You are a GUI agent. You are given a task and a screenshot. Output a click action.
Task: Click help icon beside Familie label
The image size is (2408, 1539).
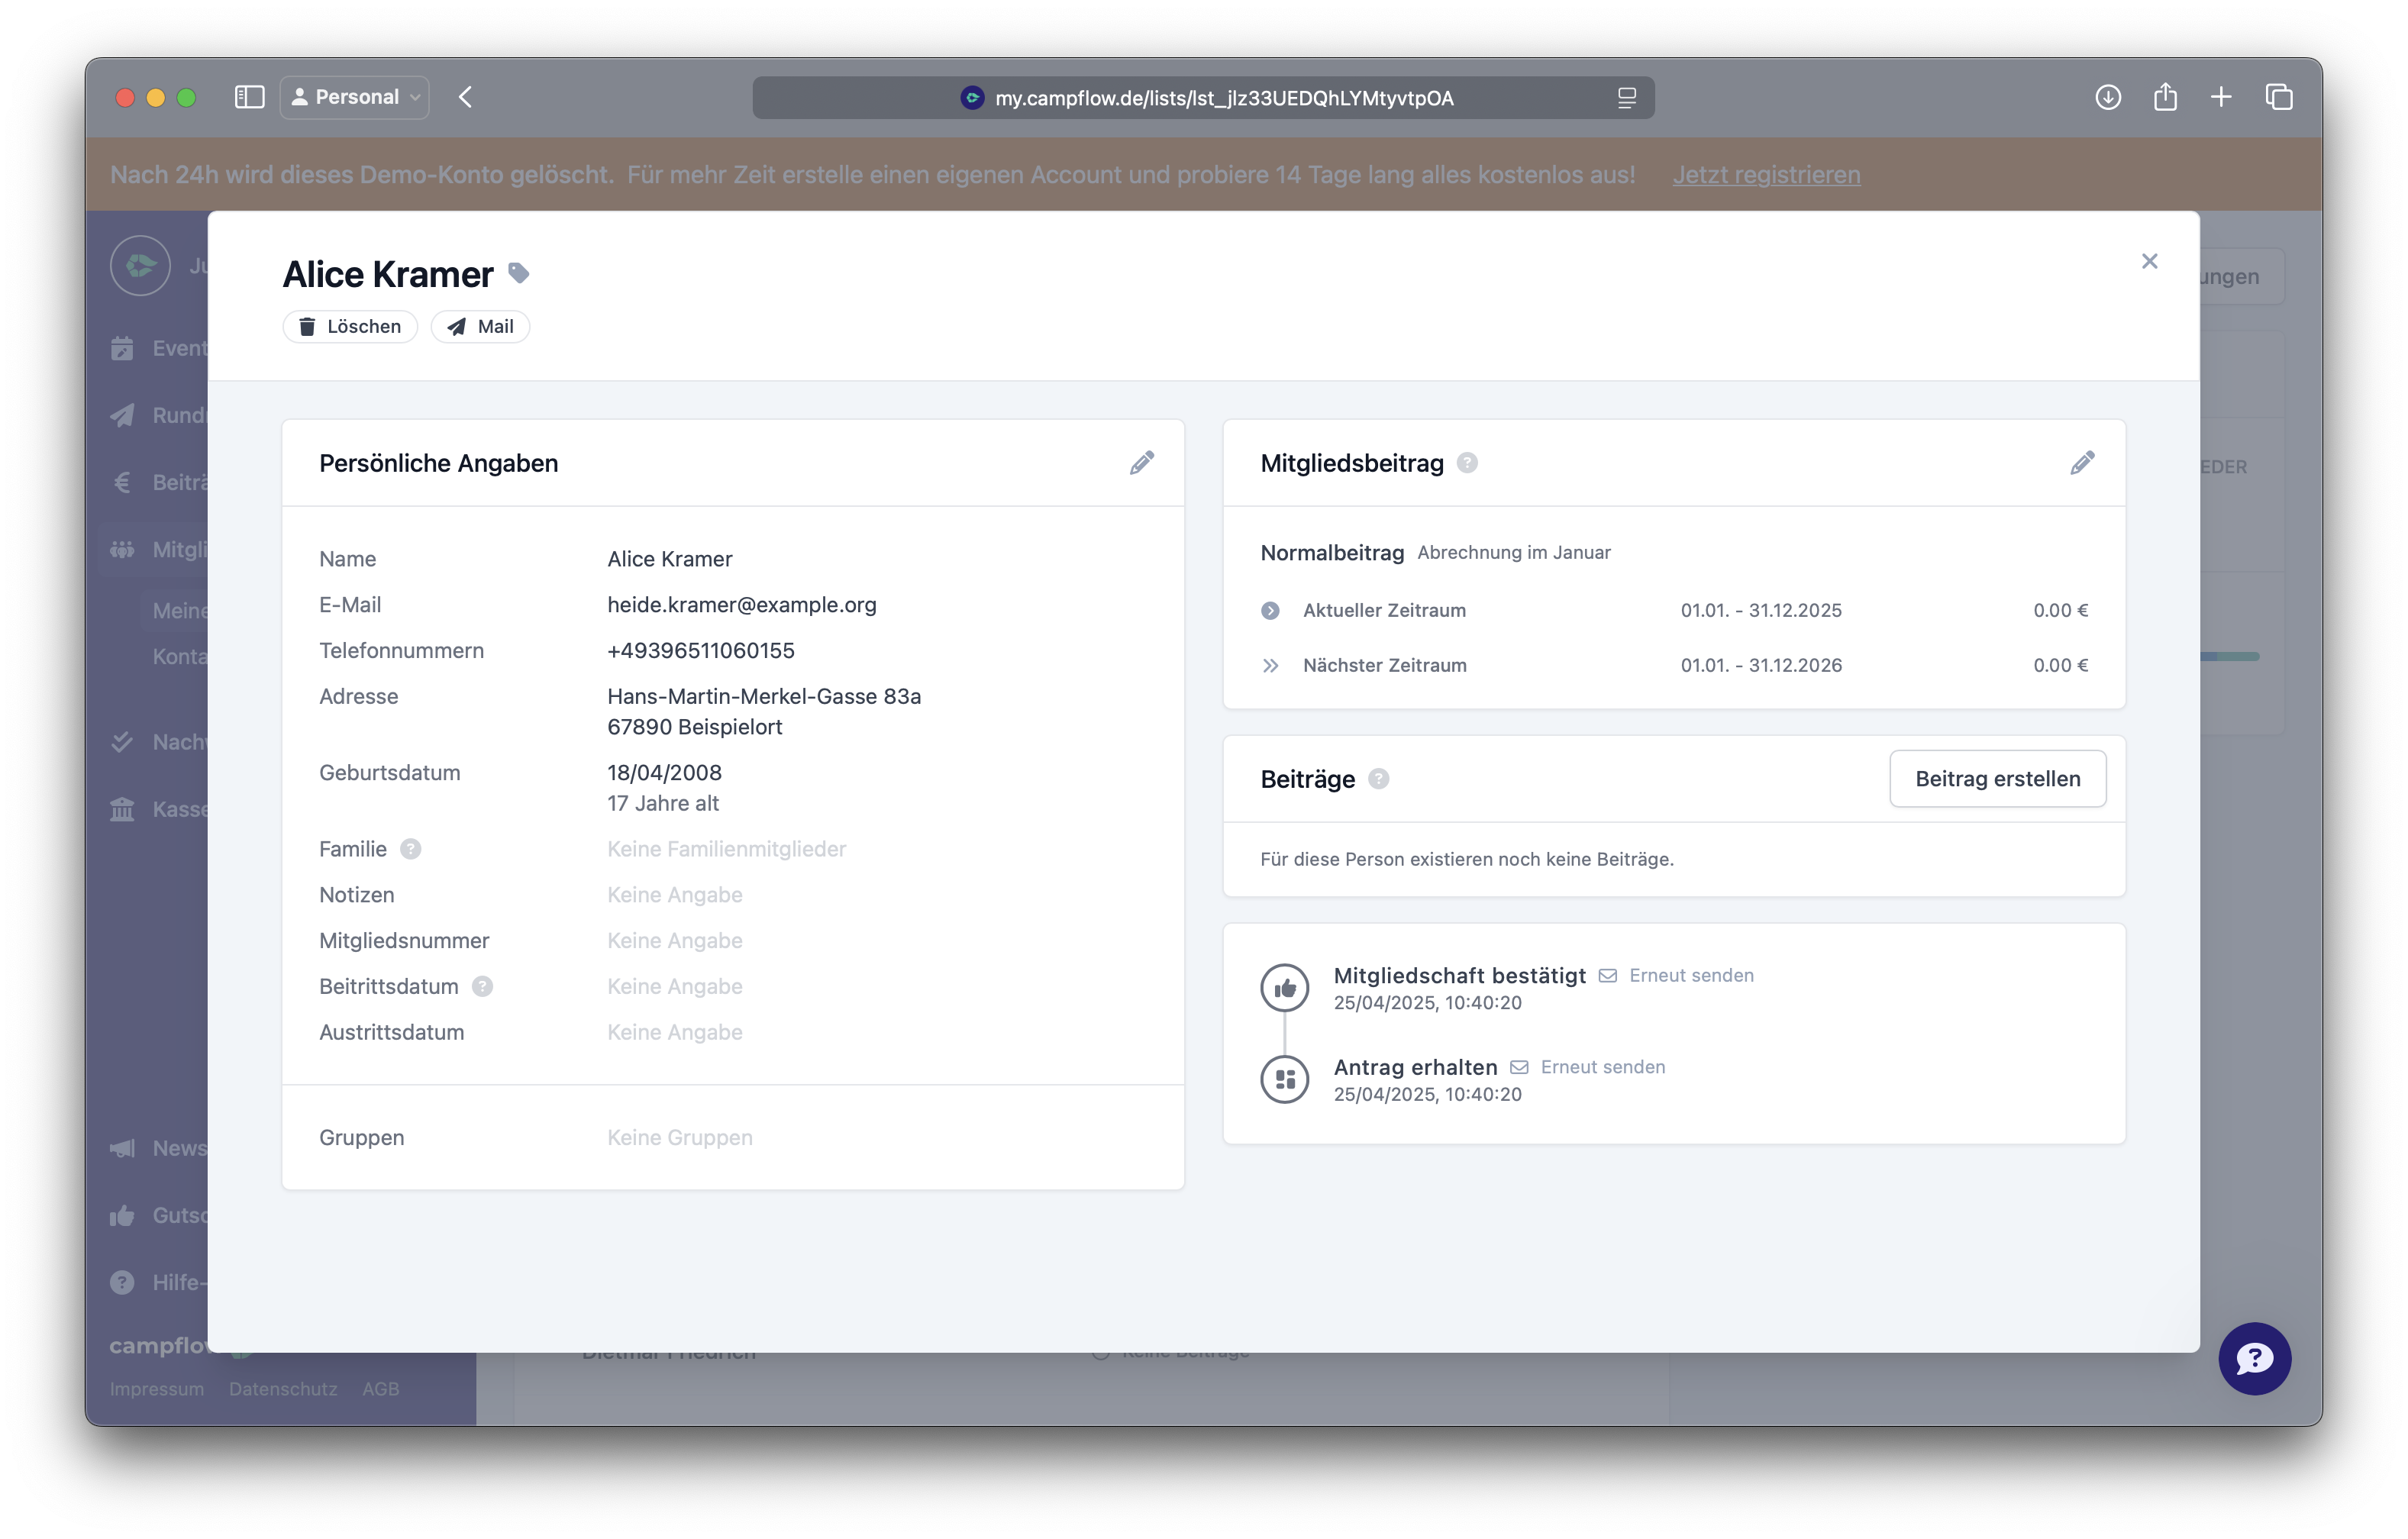(410, 849)
